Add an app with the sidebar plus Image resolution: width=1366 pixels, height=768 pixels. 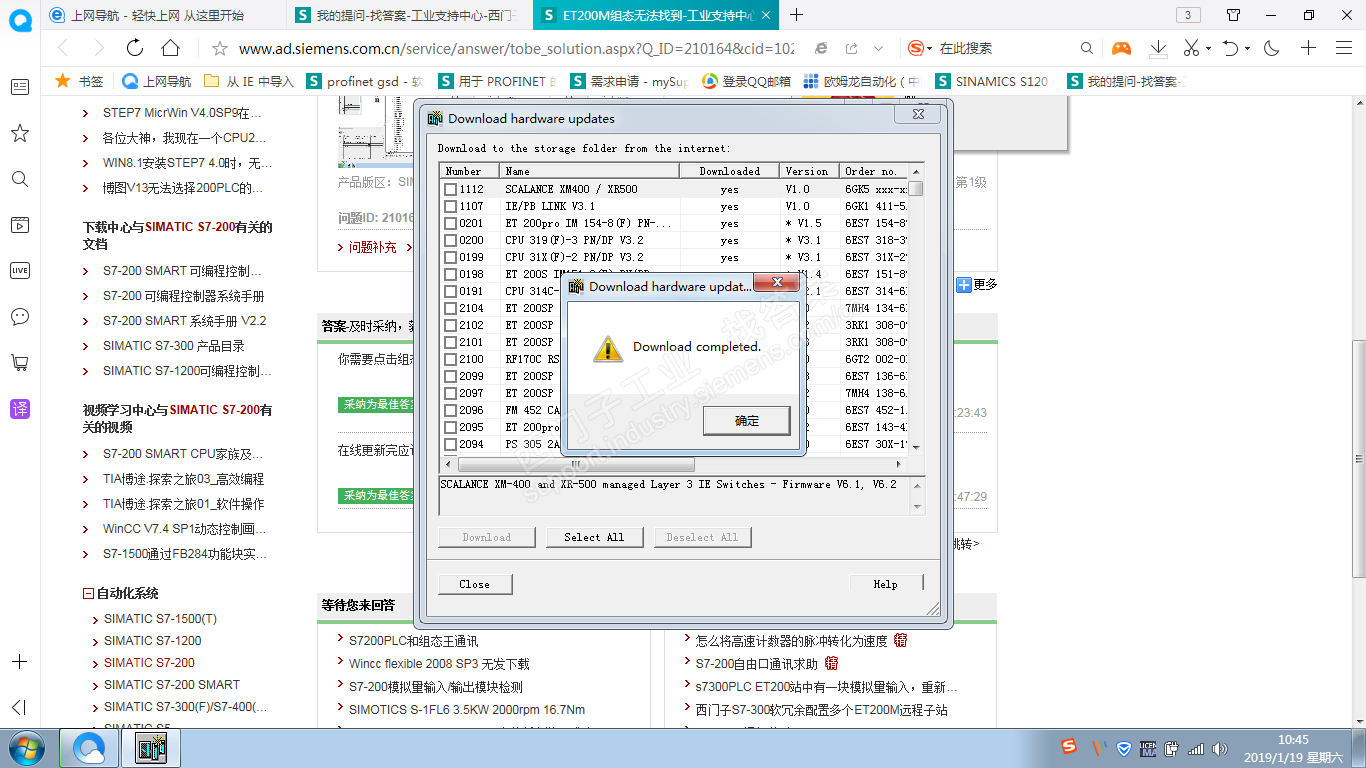point(20,662)
